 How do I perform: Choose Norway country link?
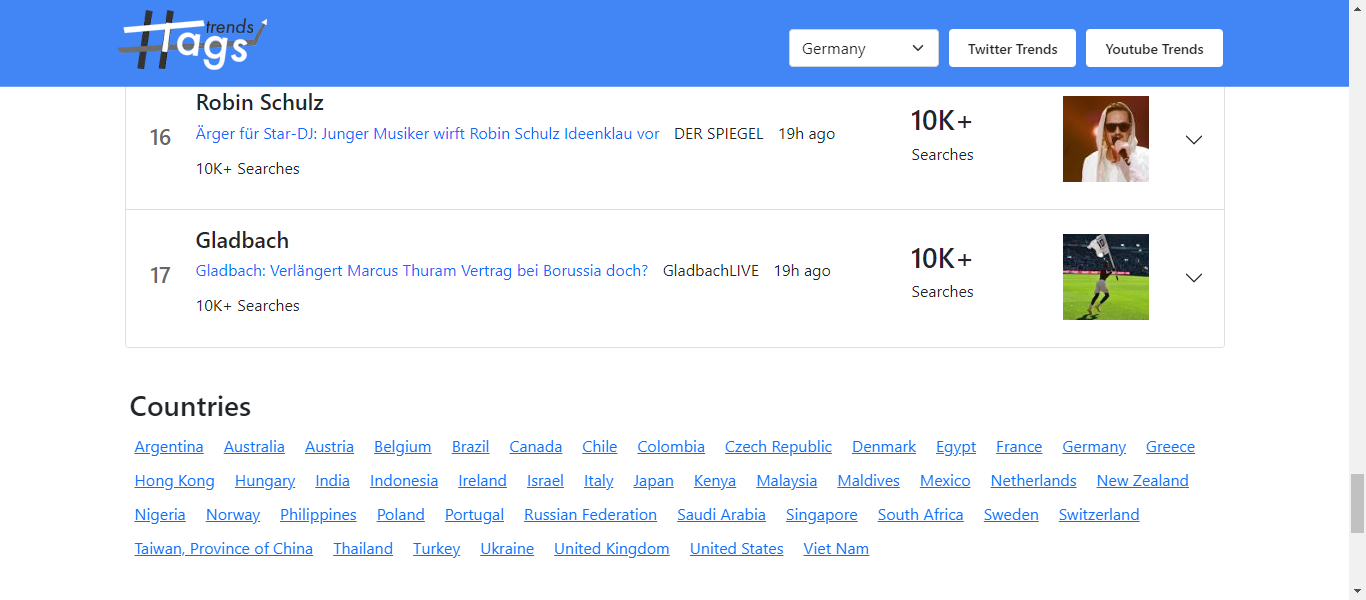point(233,515)
